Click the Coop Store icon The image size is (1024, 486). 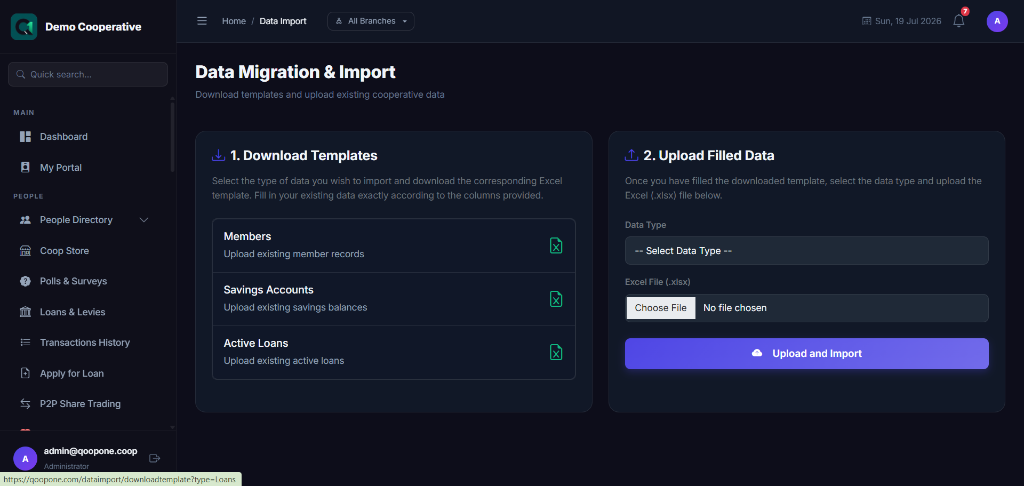click(25, 251)
